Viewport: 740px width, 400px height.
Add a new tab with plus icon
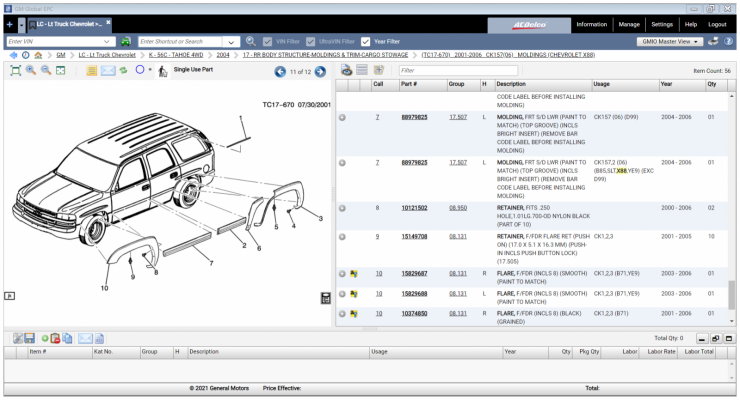pyautogui.click(x=9, y=25)
